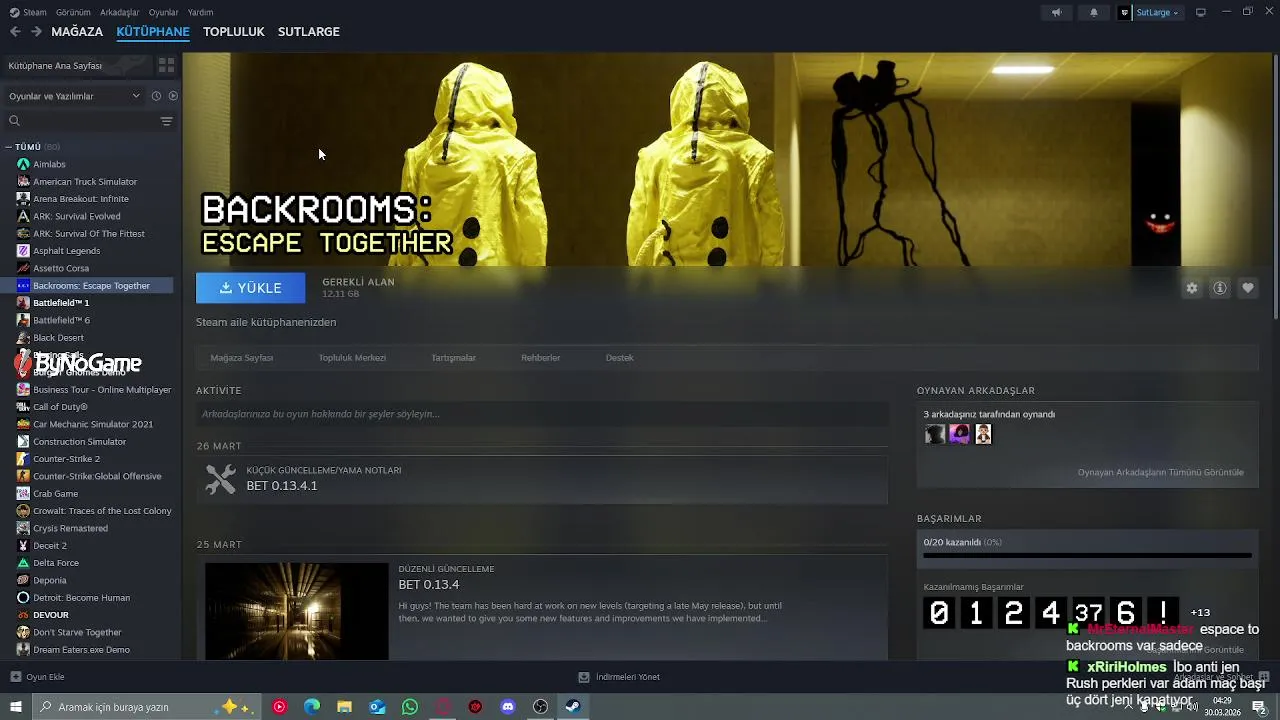Click Kütüphane Ana Sayfası button
Viewport: 1280px width, 720px height.
[x=78, y=65]
